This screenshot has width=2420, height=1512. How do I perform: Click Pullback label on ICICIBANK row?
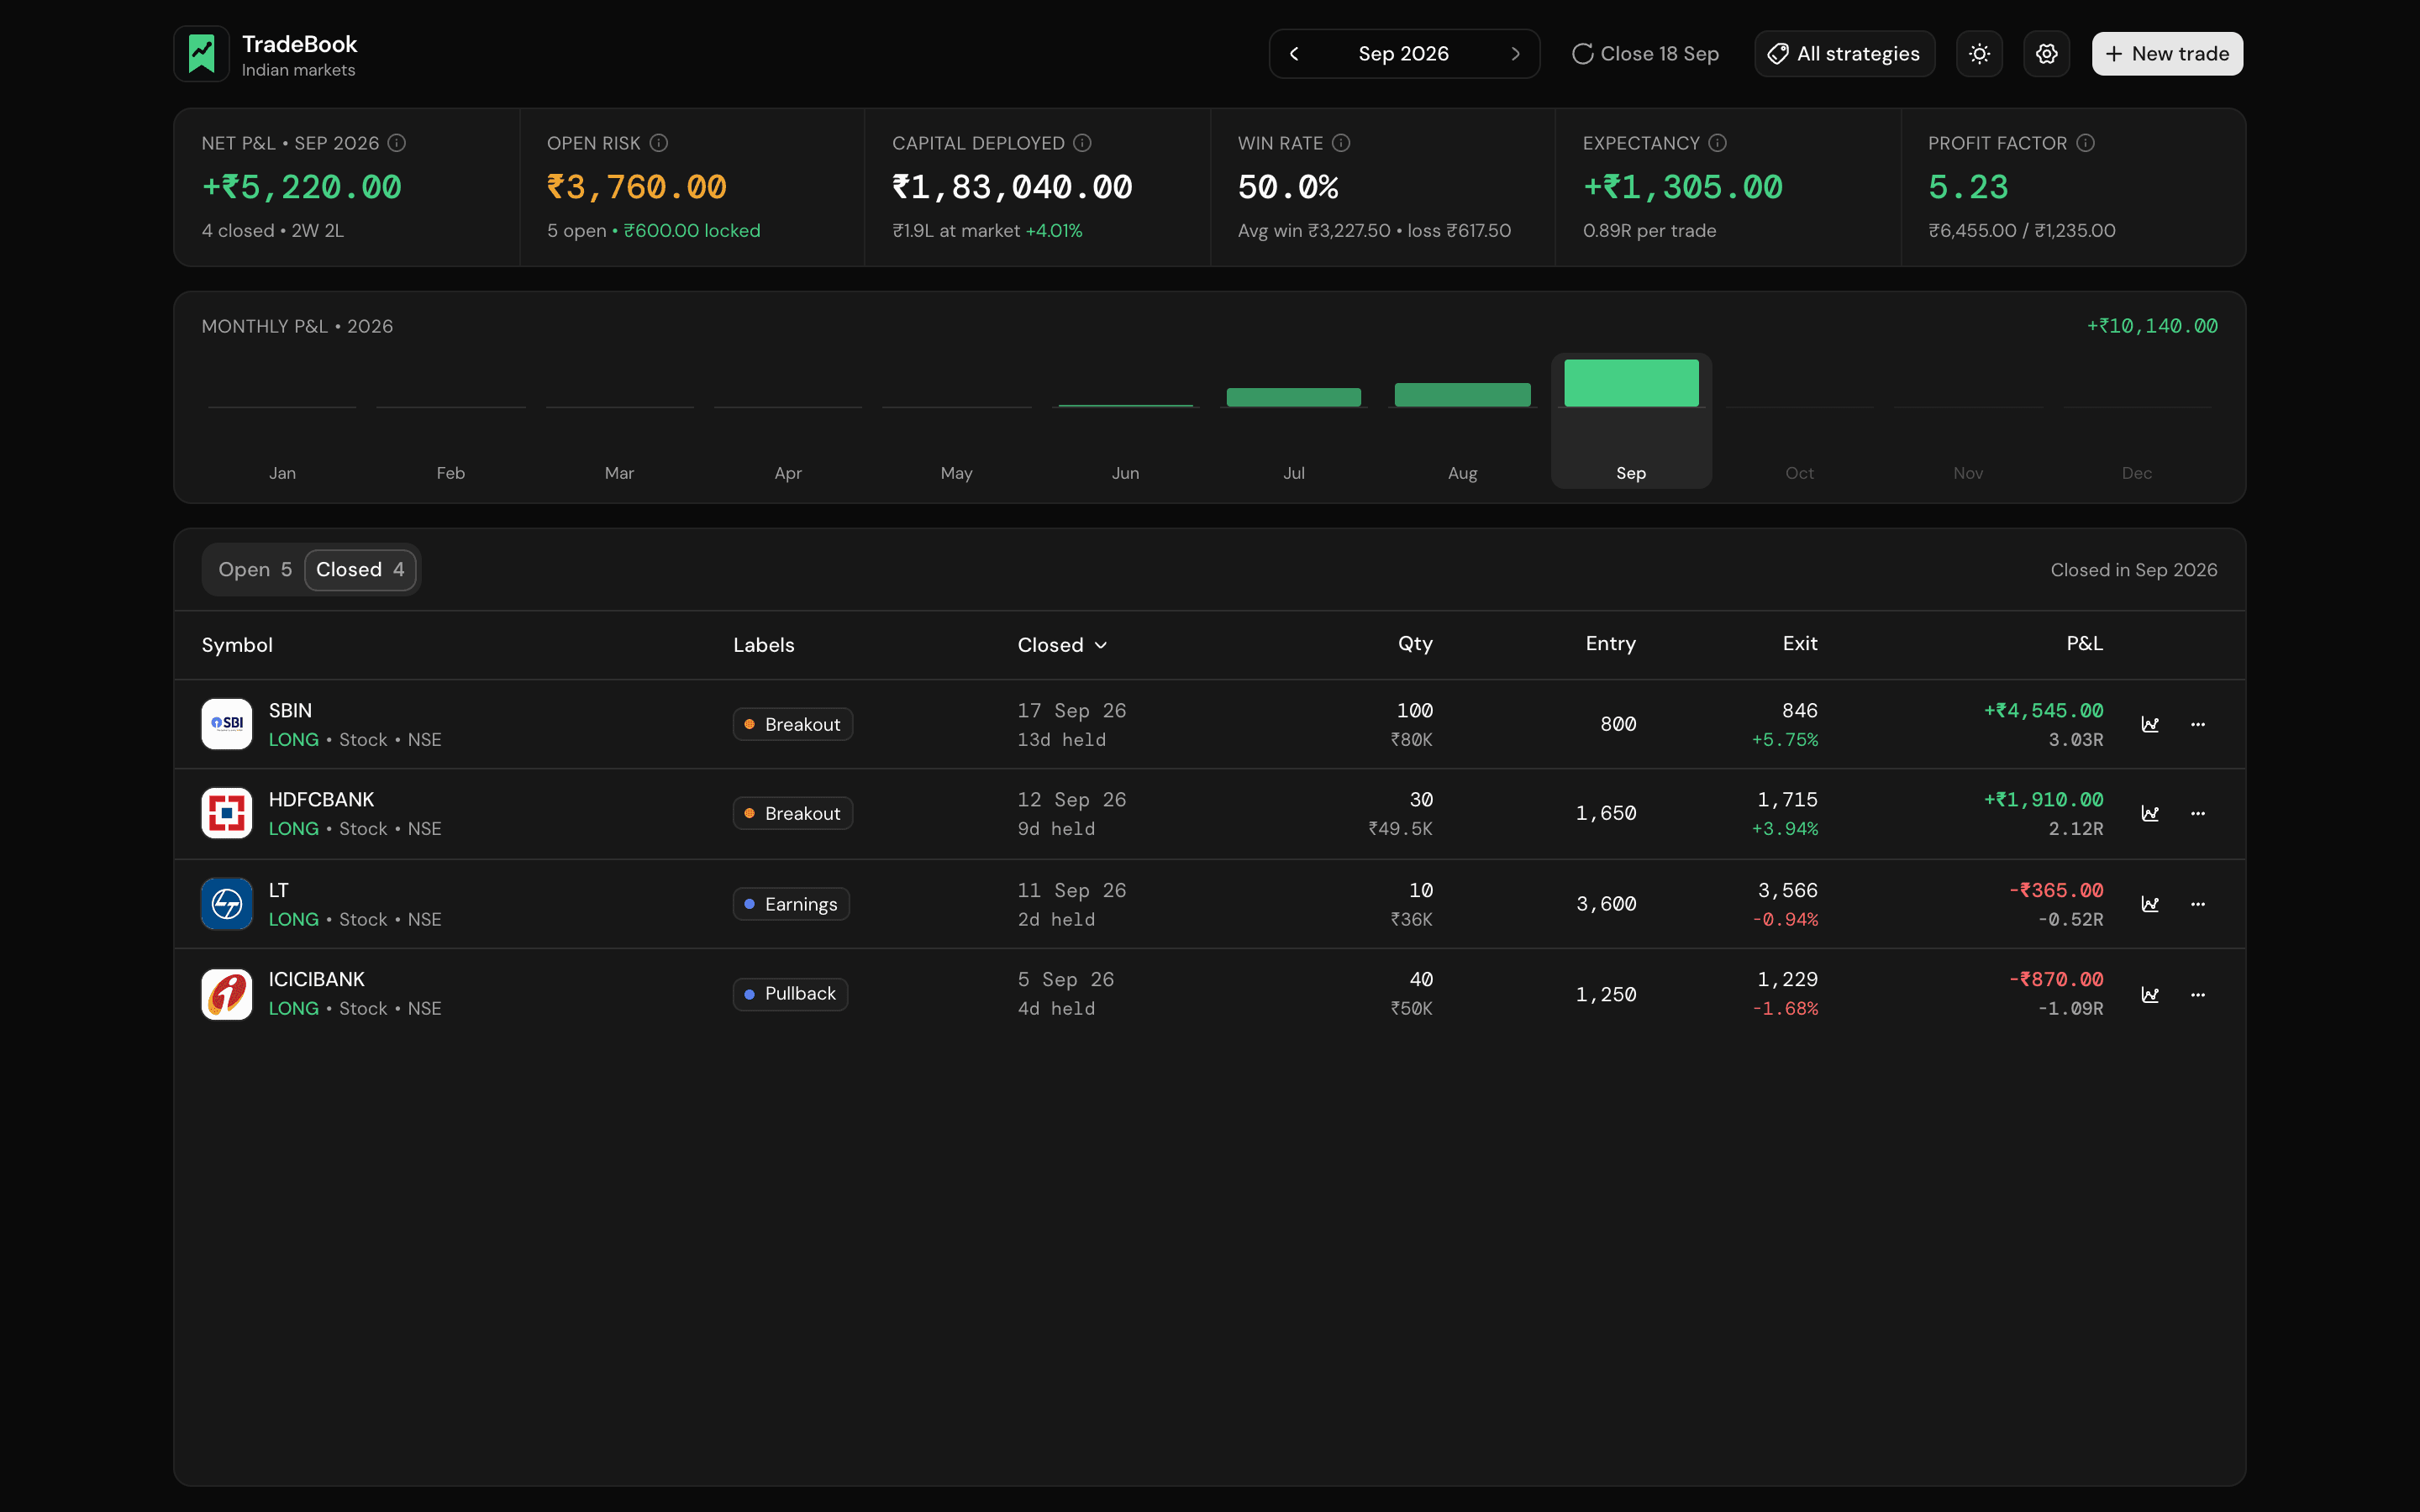[790, 994]
